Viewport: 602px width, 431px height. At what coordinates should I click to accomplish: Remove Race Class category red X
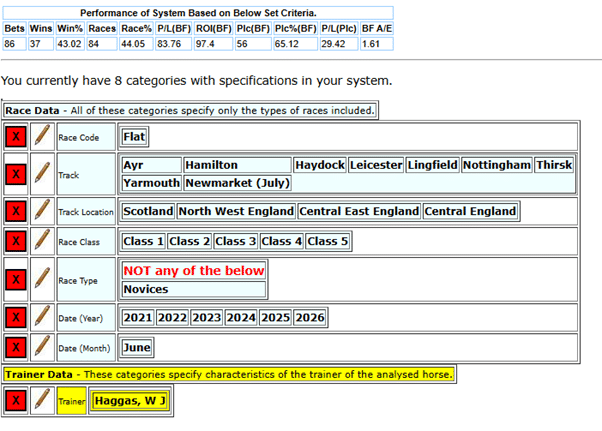tap(16, 241)
